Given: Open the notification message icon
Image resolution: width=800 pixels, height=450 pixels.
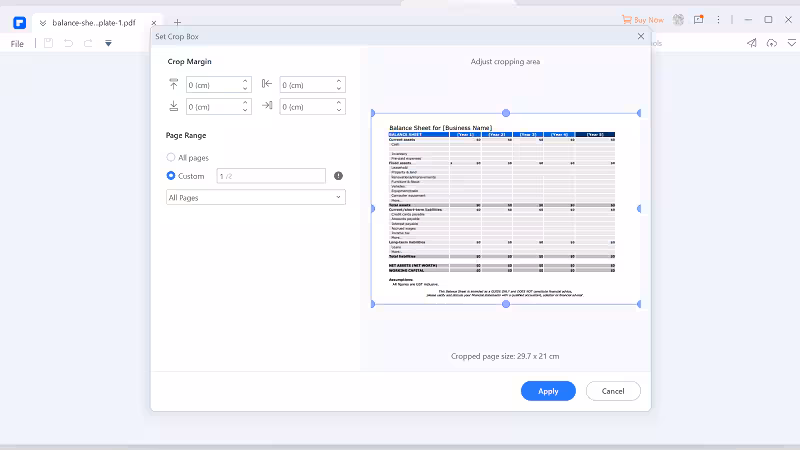Looking at the screenshot, I should pos(698,20).
